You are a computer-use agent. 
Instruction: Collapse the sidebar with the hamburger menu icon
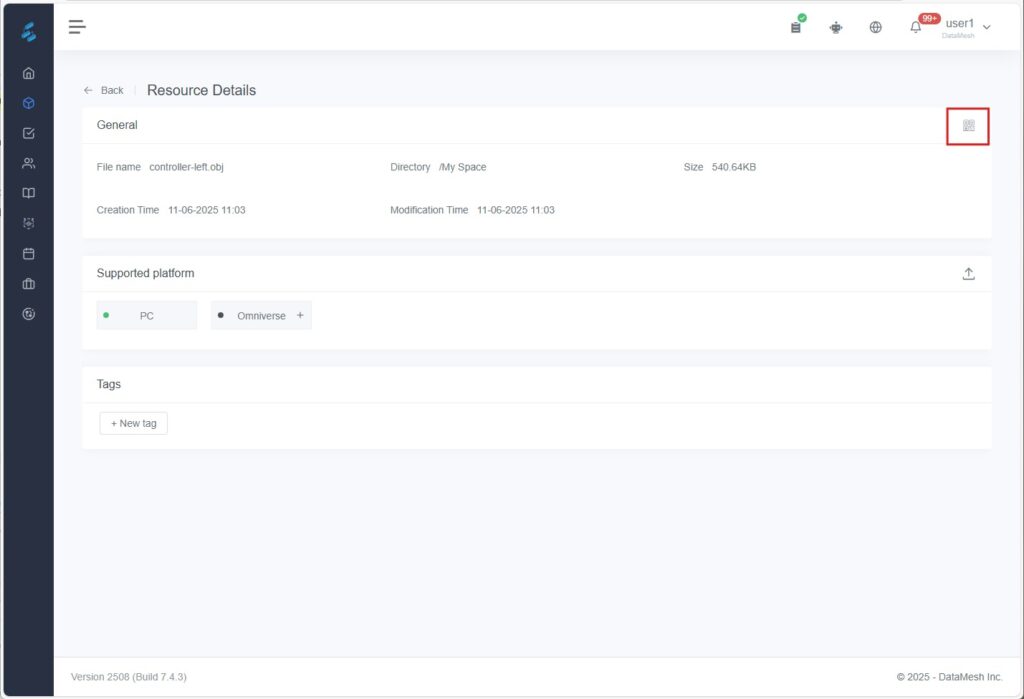click(77, 27)
